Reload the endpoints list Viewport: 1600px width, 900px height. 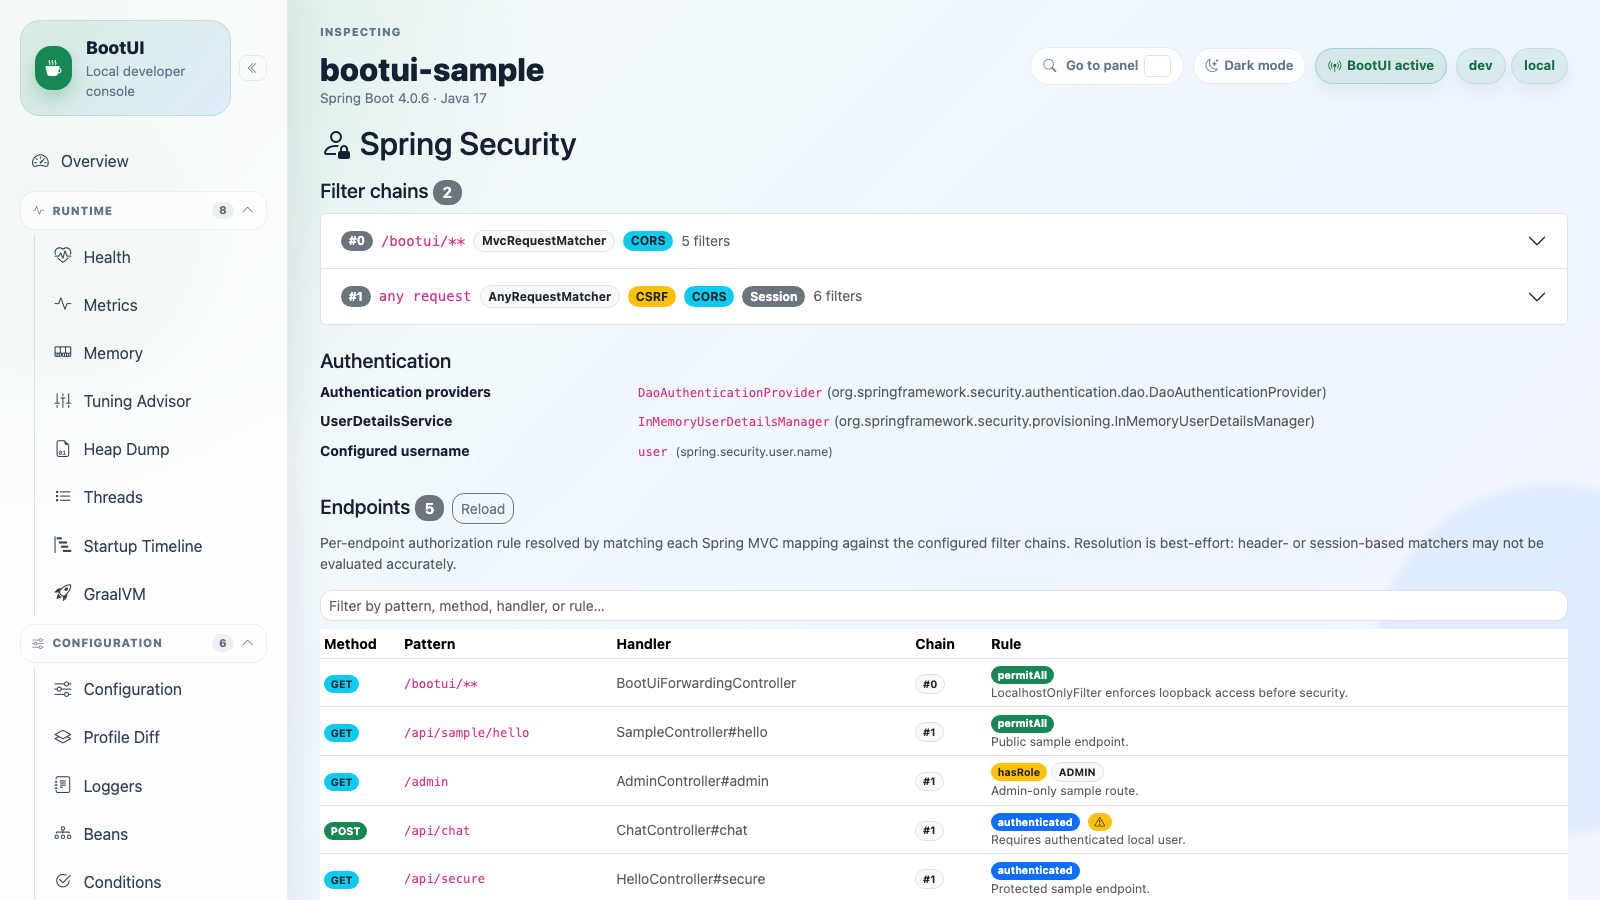(x=483, y=509)
